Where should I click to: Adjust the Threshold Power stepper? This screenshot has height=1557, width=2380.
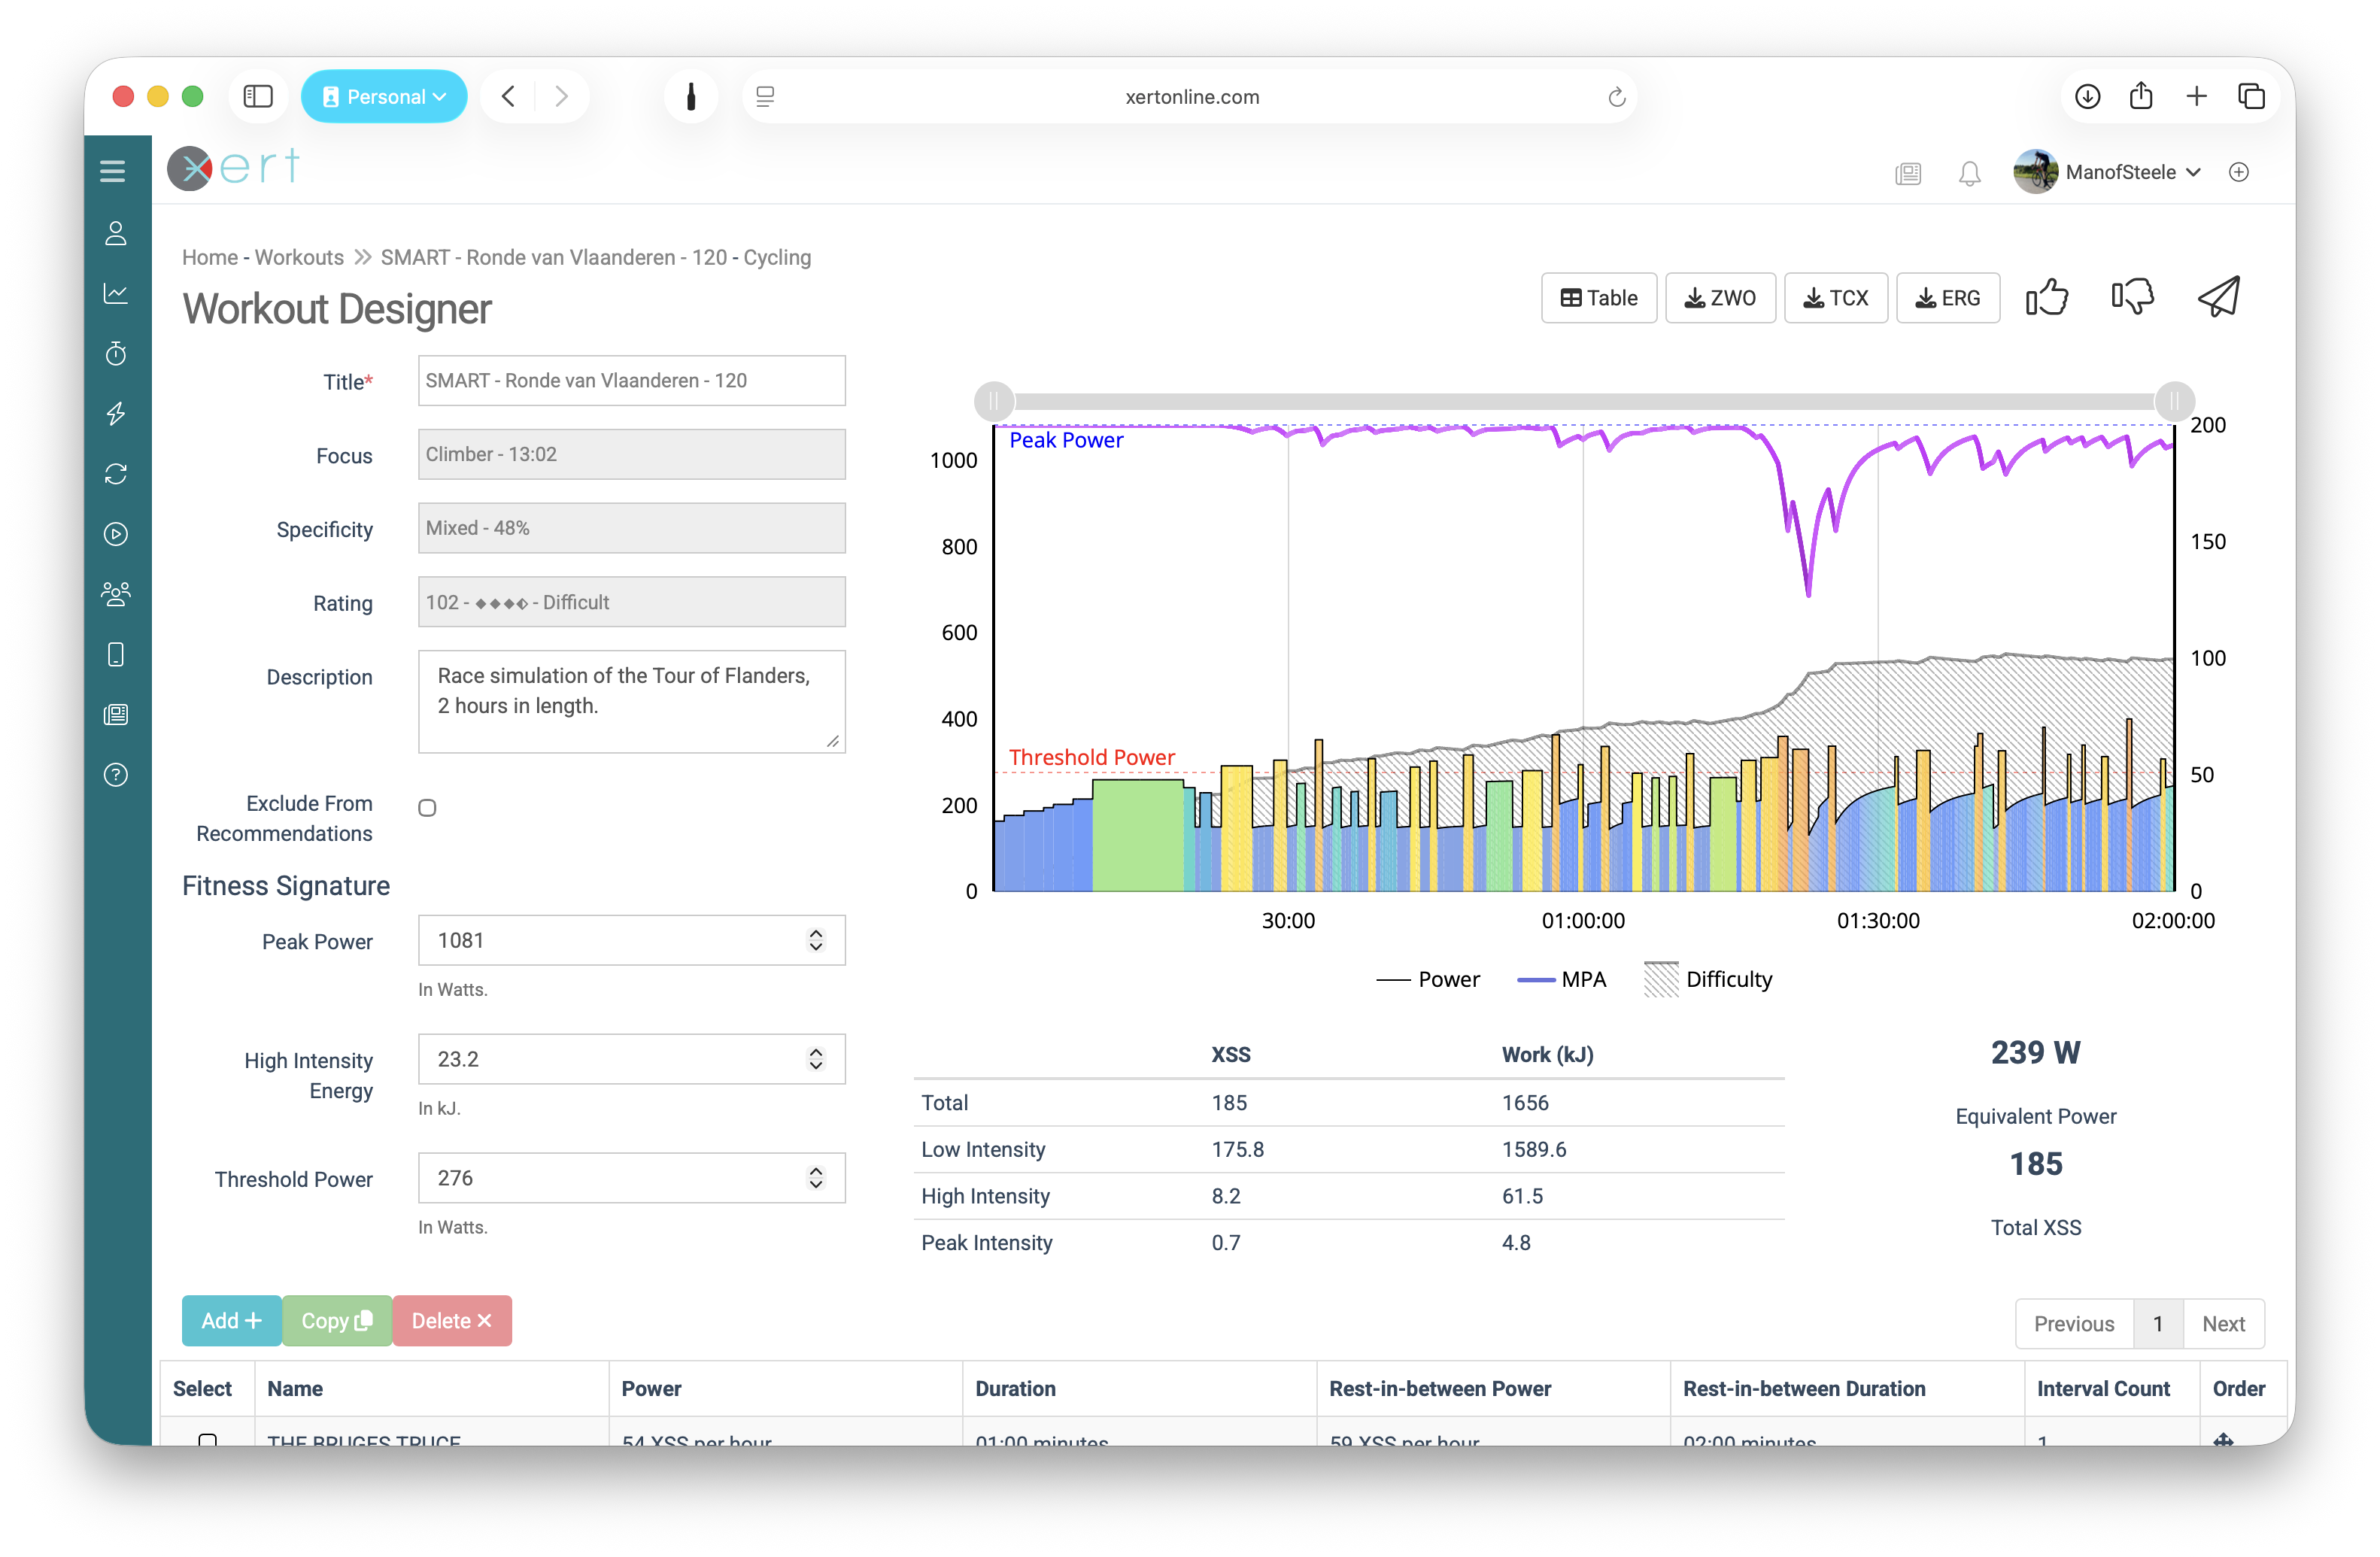coord(816,1178)
